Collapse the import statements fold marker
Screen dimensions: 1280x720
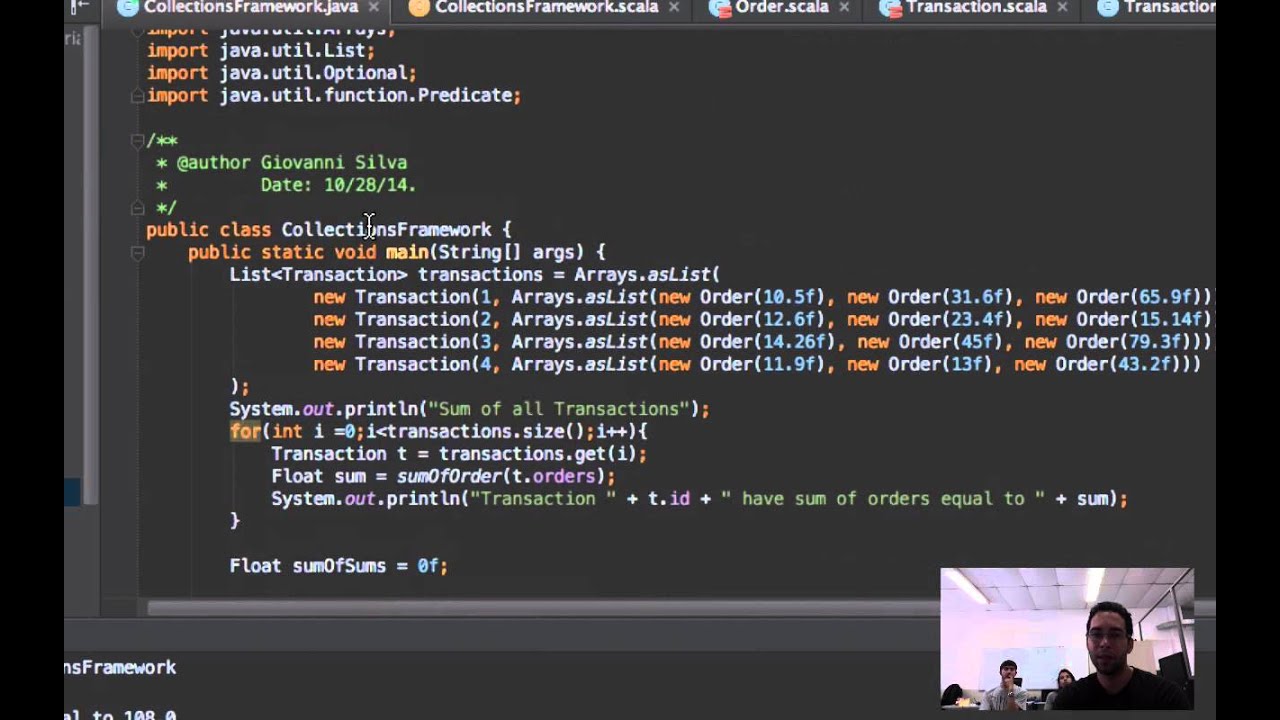(x=137, y=96)
